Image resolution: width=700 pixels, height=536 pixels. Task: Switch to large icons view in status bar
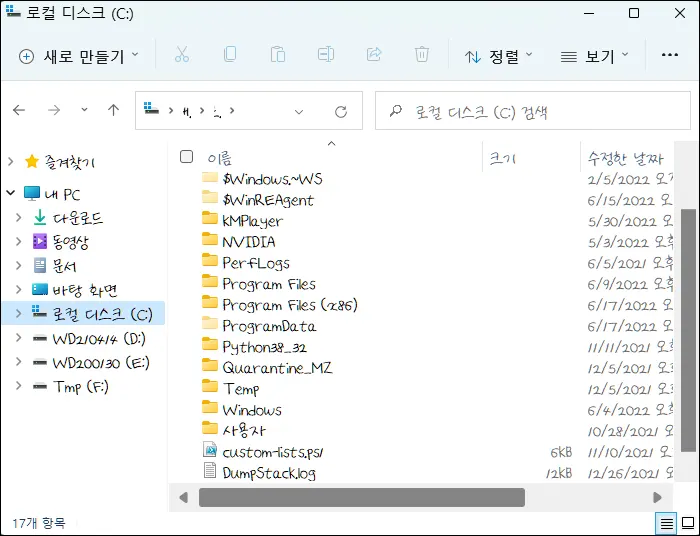688,523
